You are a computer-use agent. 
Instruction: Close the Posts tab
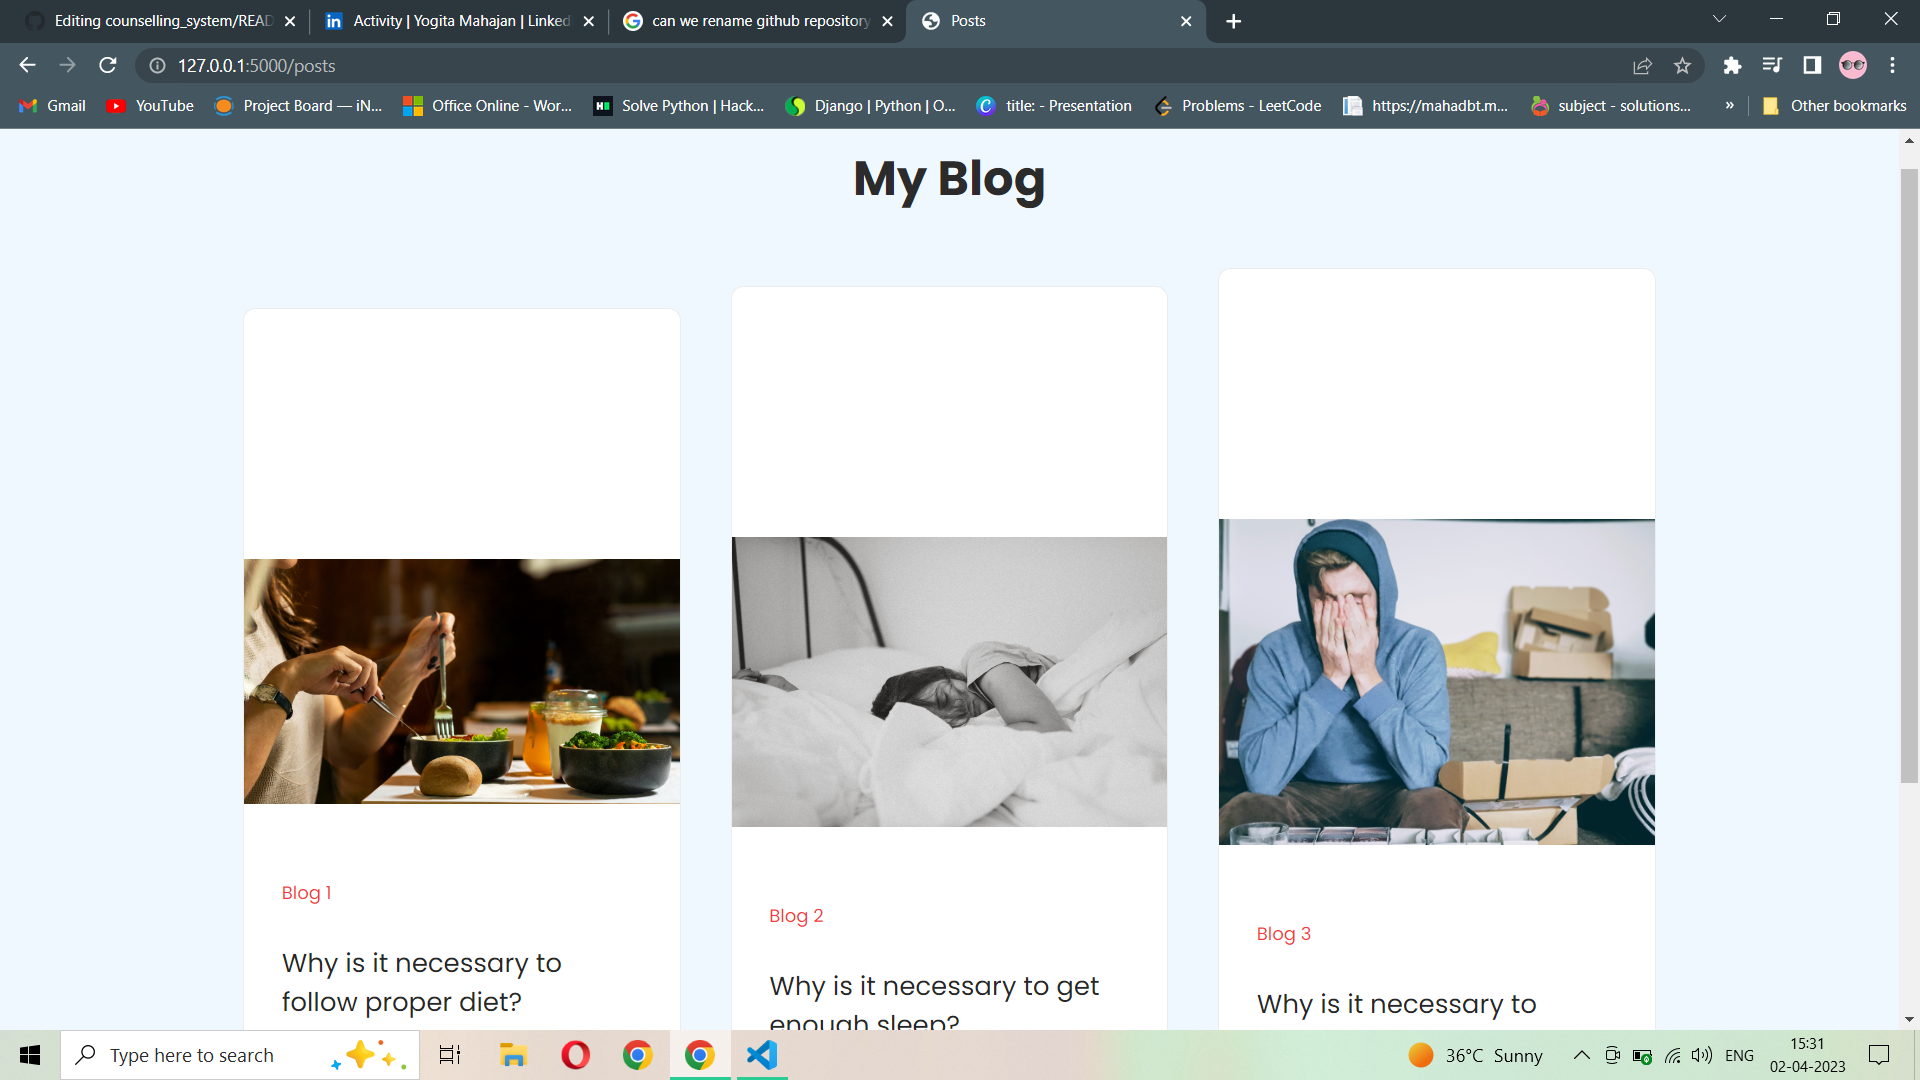click(1186, 21)
